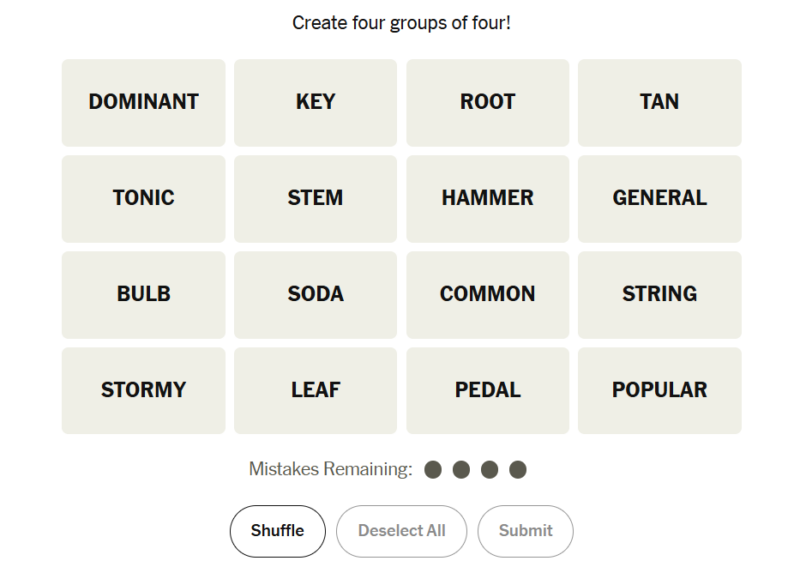Tap the PEDAL tile

point(487,390)
